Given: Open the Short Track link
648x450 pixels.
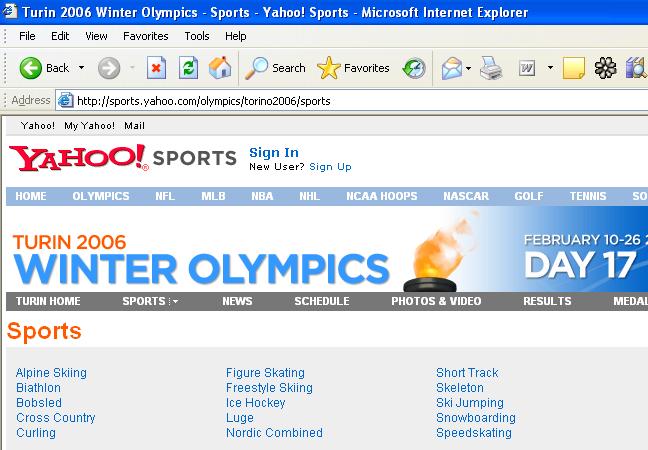Looking at the screenshot, I should point(467,373).
